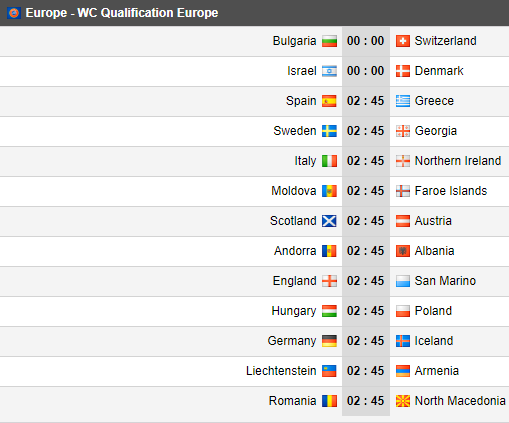Select the Iceland flag icon

(403, 341)
